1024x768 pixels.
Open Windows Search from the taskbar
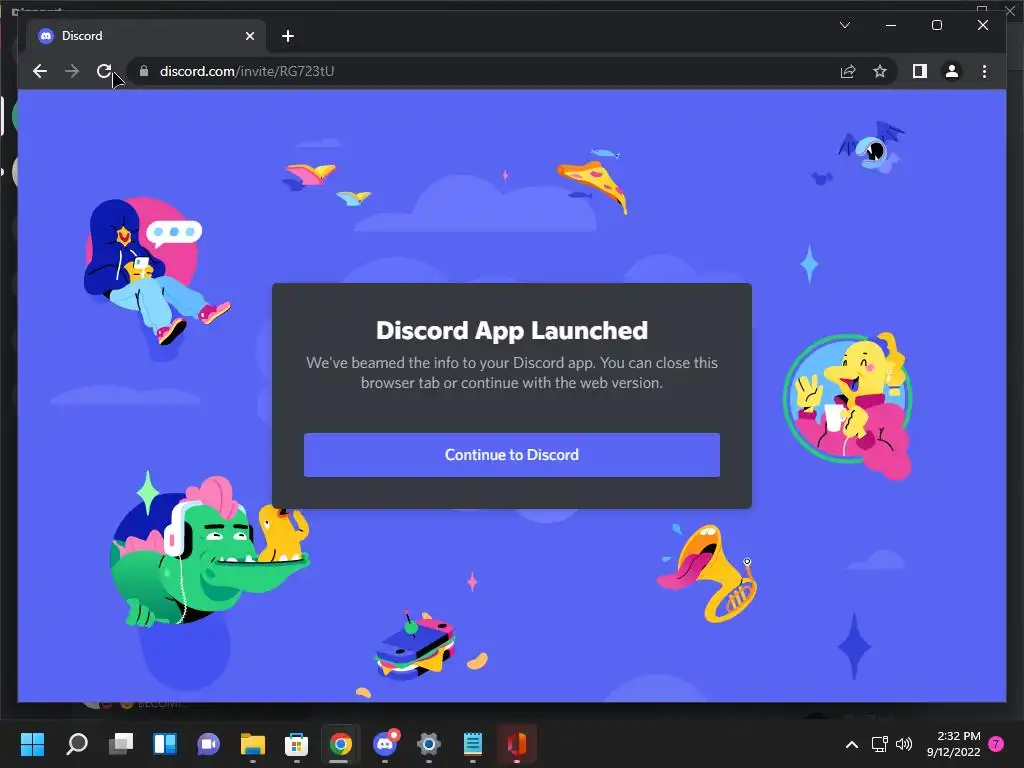pyautogui.click(x=76, y=743)
